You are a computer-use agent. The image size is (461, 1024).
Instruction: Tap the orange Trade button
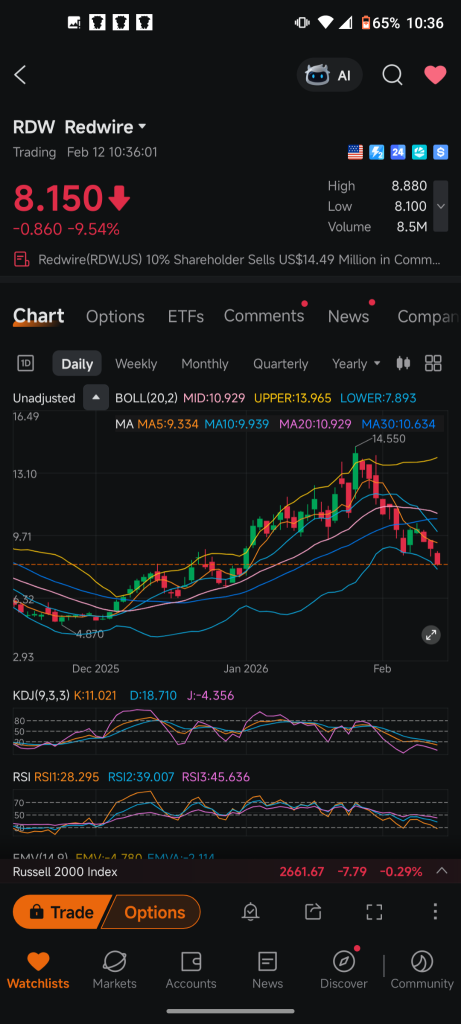coord(61,912)
